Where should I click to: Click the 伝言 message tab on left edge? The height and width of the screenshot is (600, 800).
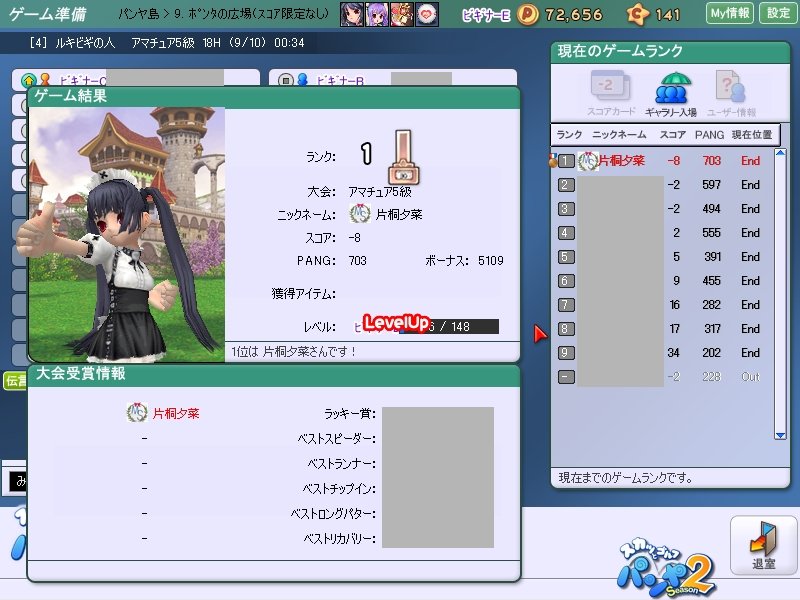pos(15,381)
